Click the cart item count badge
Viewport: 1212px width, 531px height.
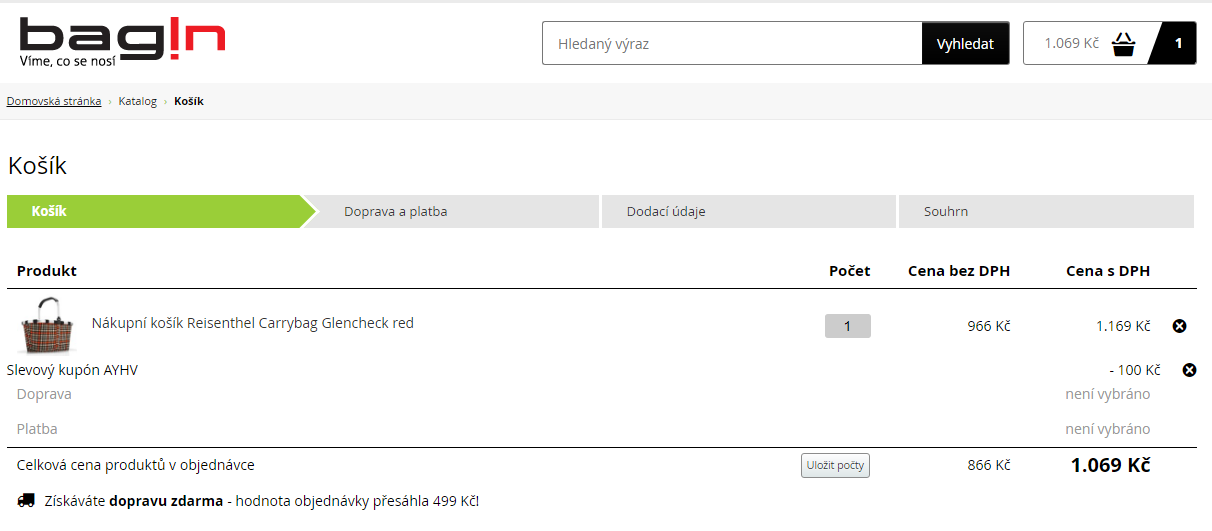pyautogui.click(x=1177, y=43)
